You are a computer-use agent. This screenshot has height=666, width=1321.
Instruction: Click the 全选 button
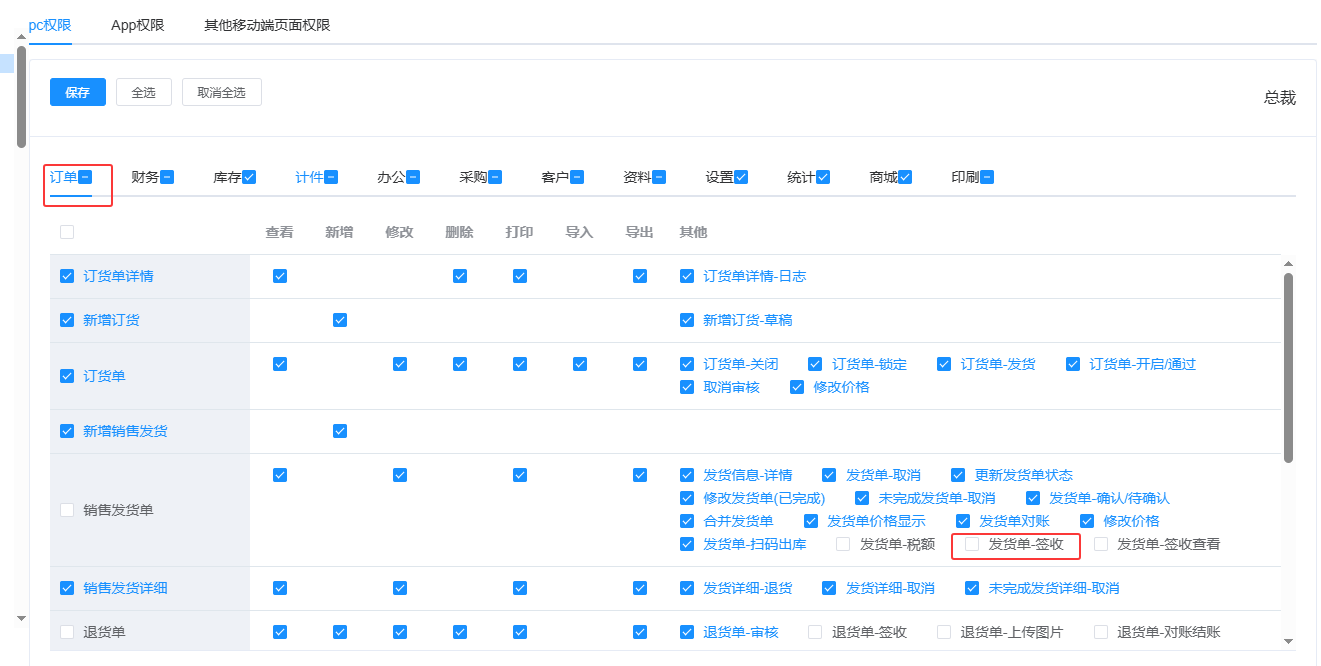[x=143, y=92]
